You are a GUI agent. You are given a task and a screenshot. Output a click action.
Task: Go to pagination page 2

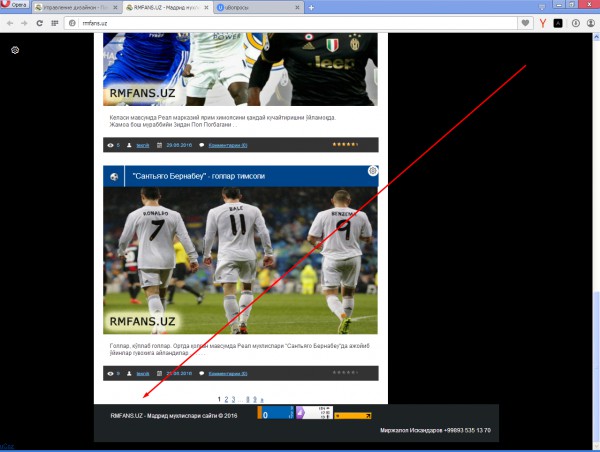tap(226, 400)
